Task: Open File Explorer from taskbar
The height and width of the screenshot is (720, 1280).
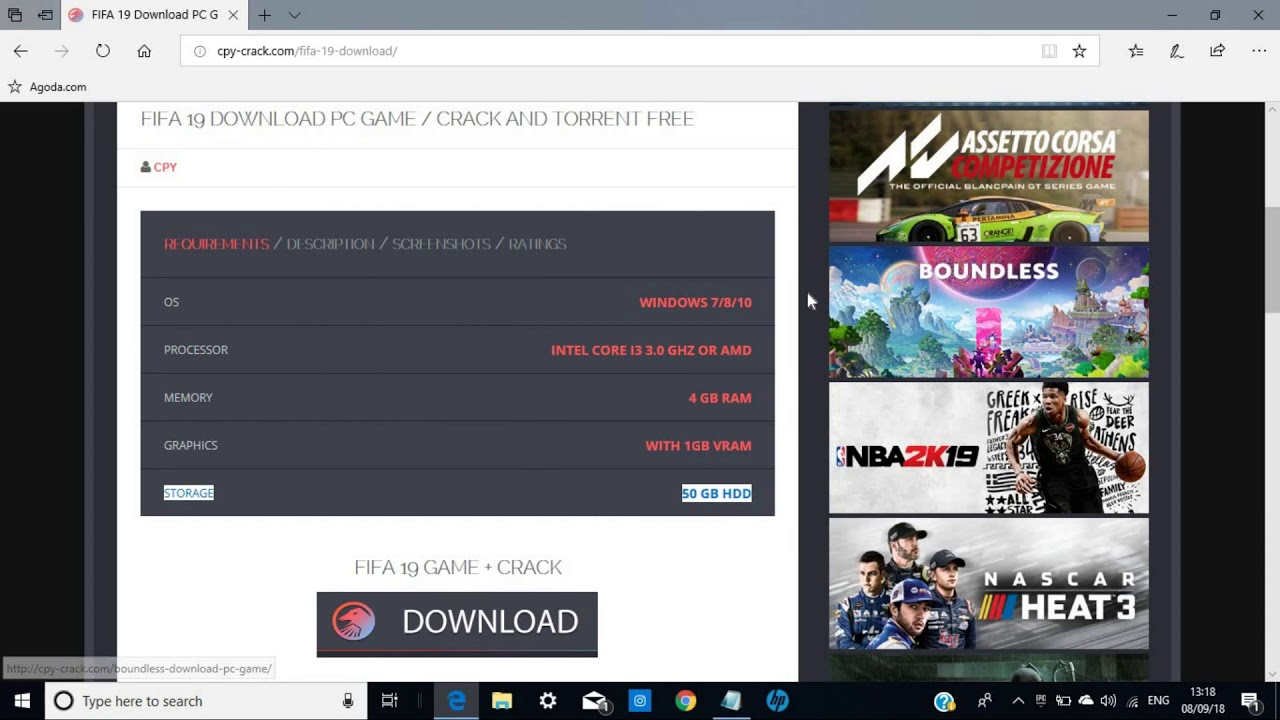Action: click(x=502, y=701)
